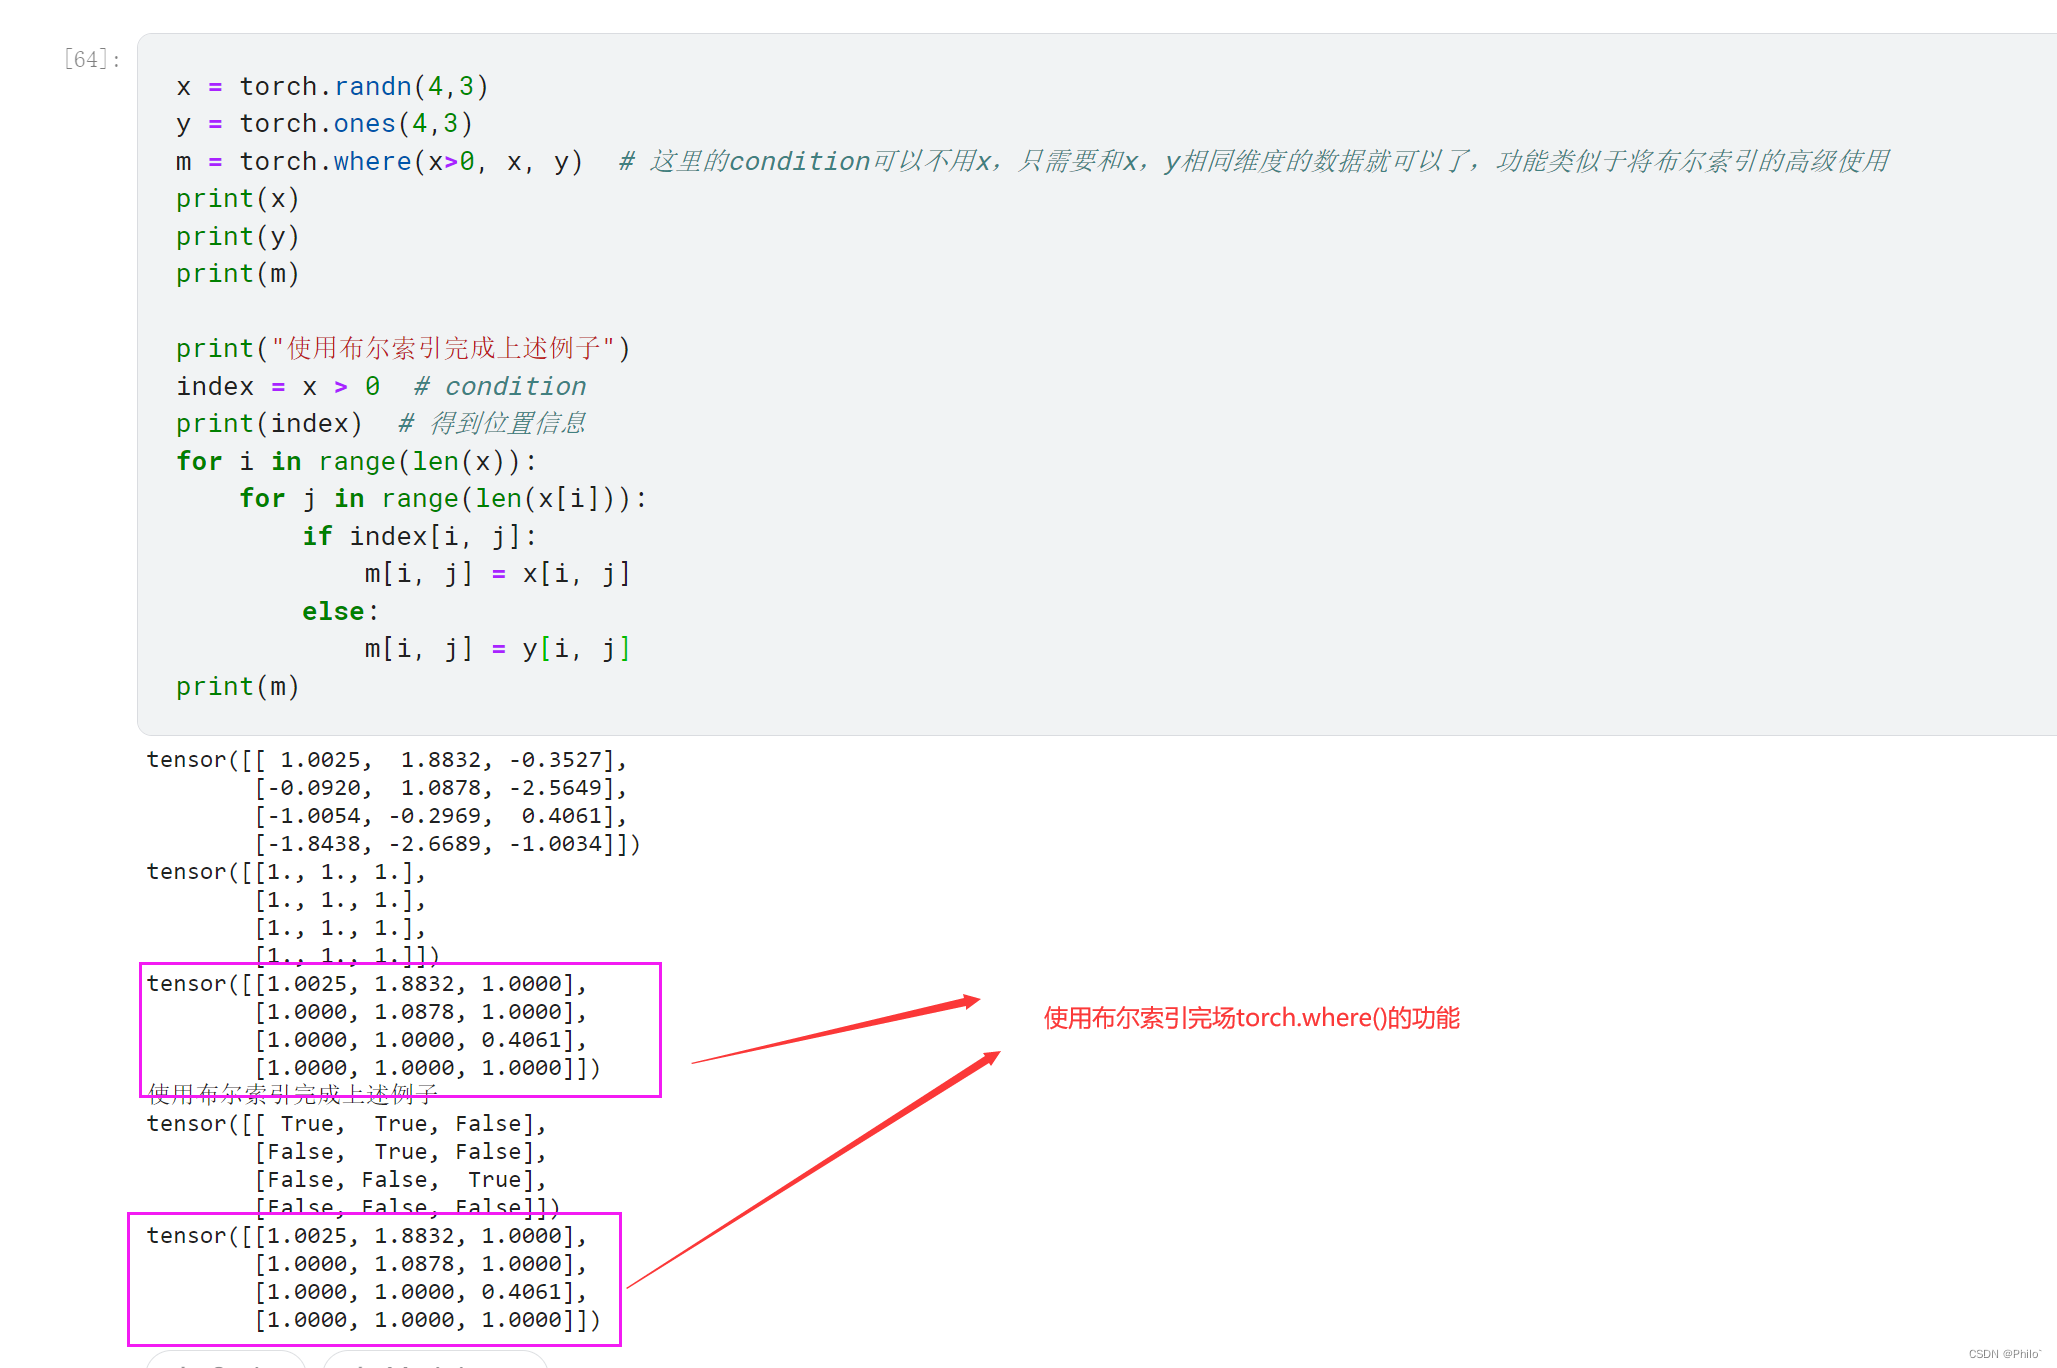The image size is (2057, 1368).
Task: Click output row 'tensor([[ True, True, False],'
Action: 347,1124
